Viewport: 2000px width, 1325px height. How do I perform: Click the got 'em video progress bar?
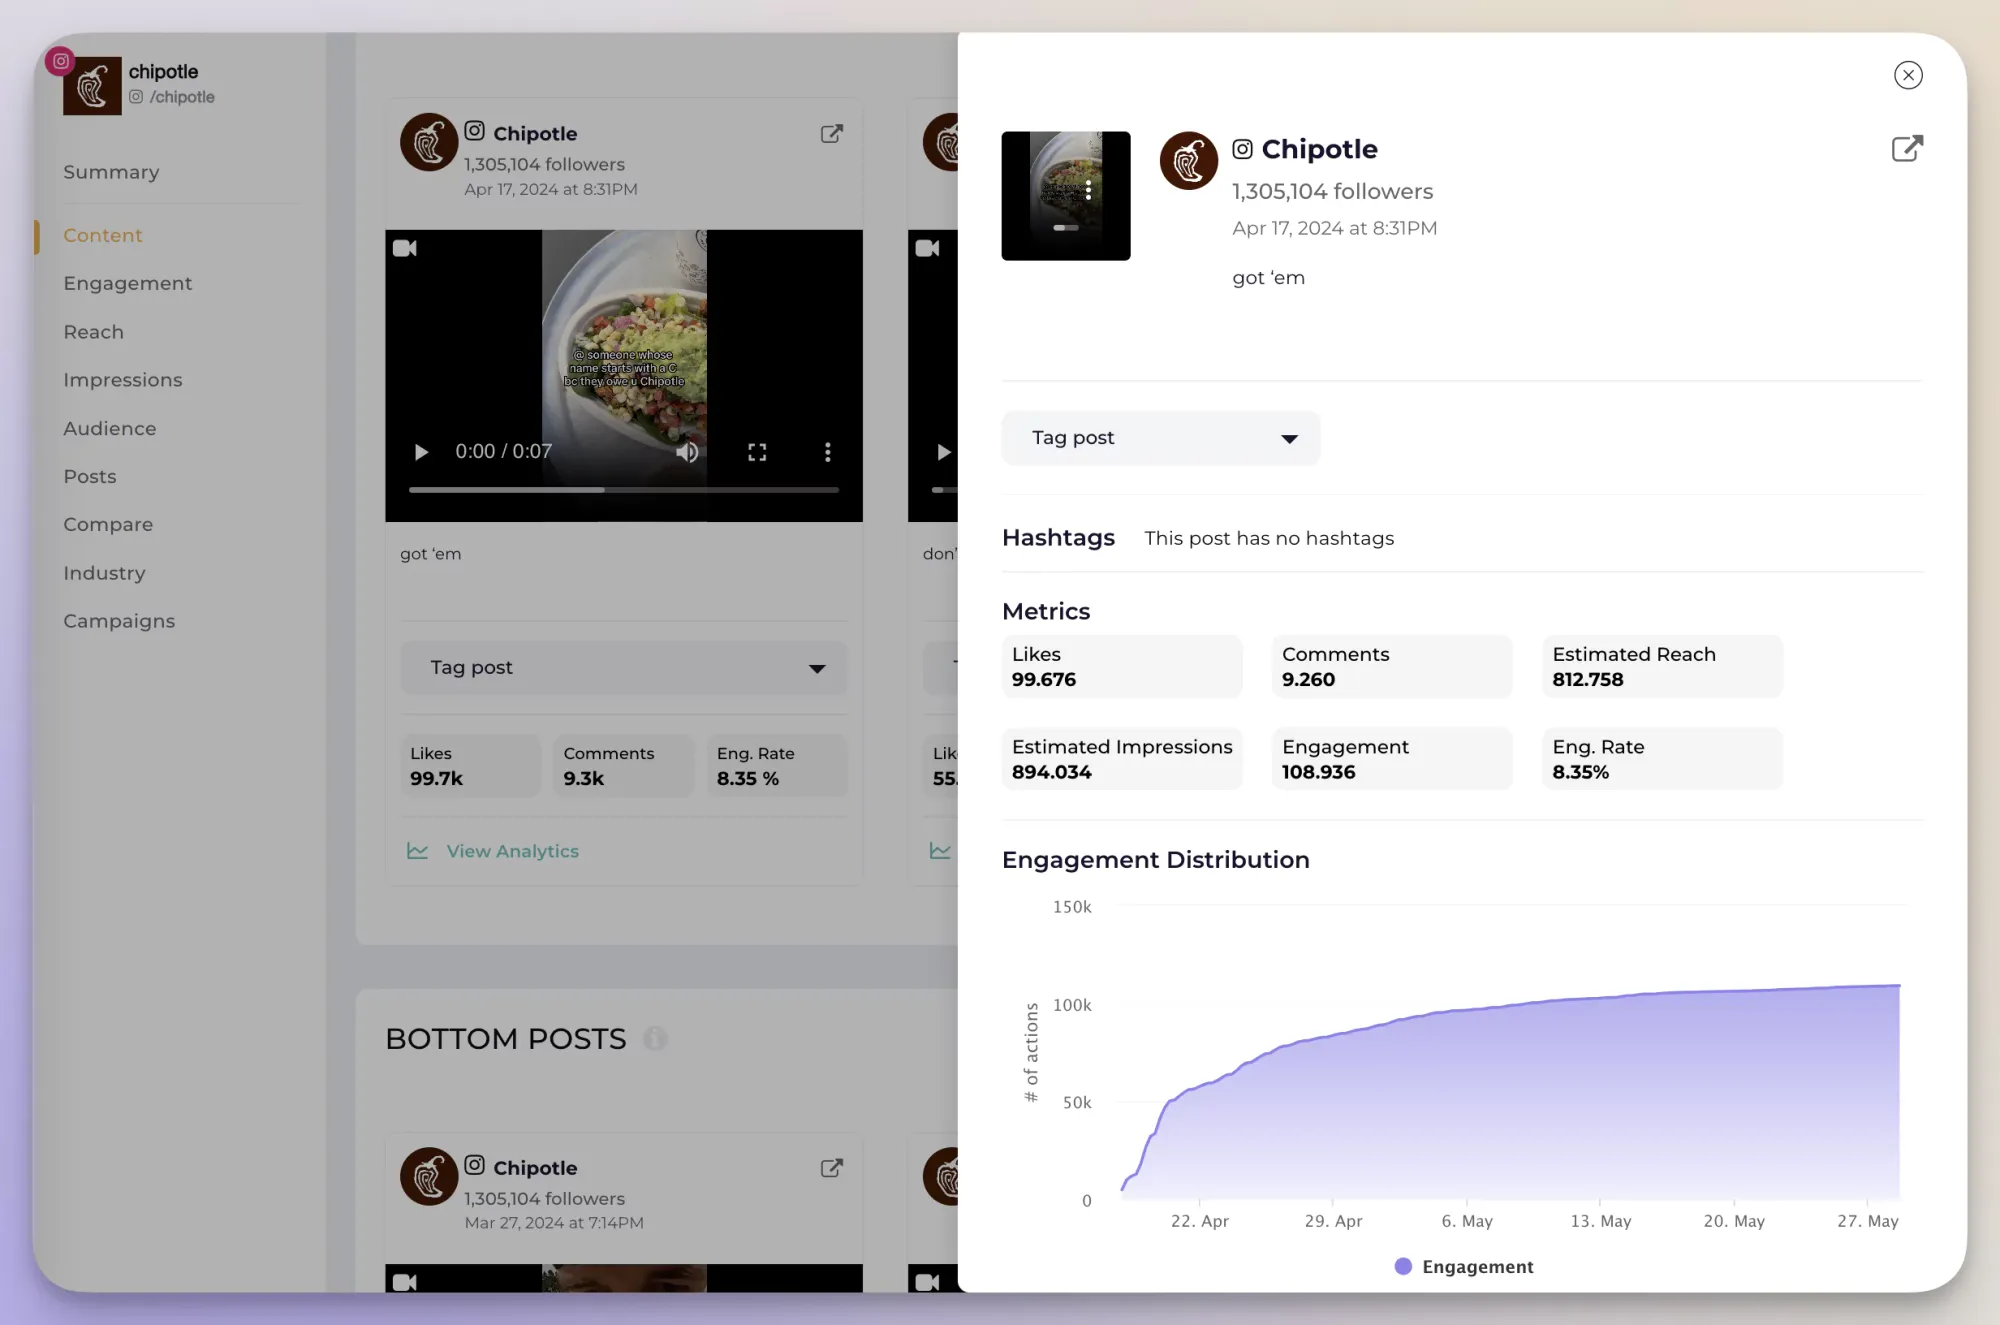pyautogui.click(x=623, y=490)
